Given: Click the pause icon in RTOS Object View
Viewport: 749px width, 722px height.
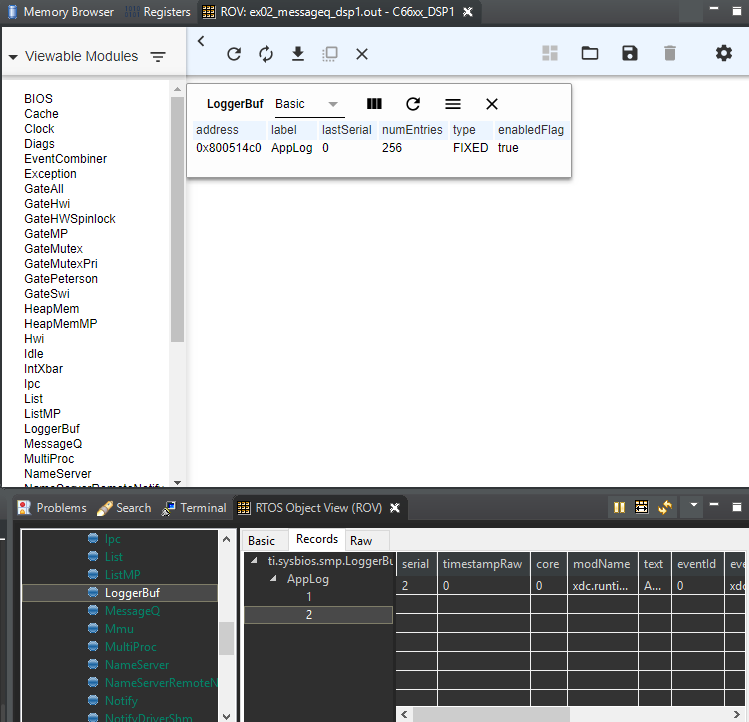Looking at the screenshot, I should pyautogui.click(x=620, y=508).
